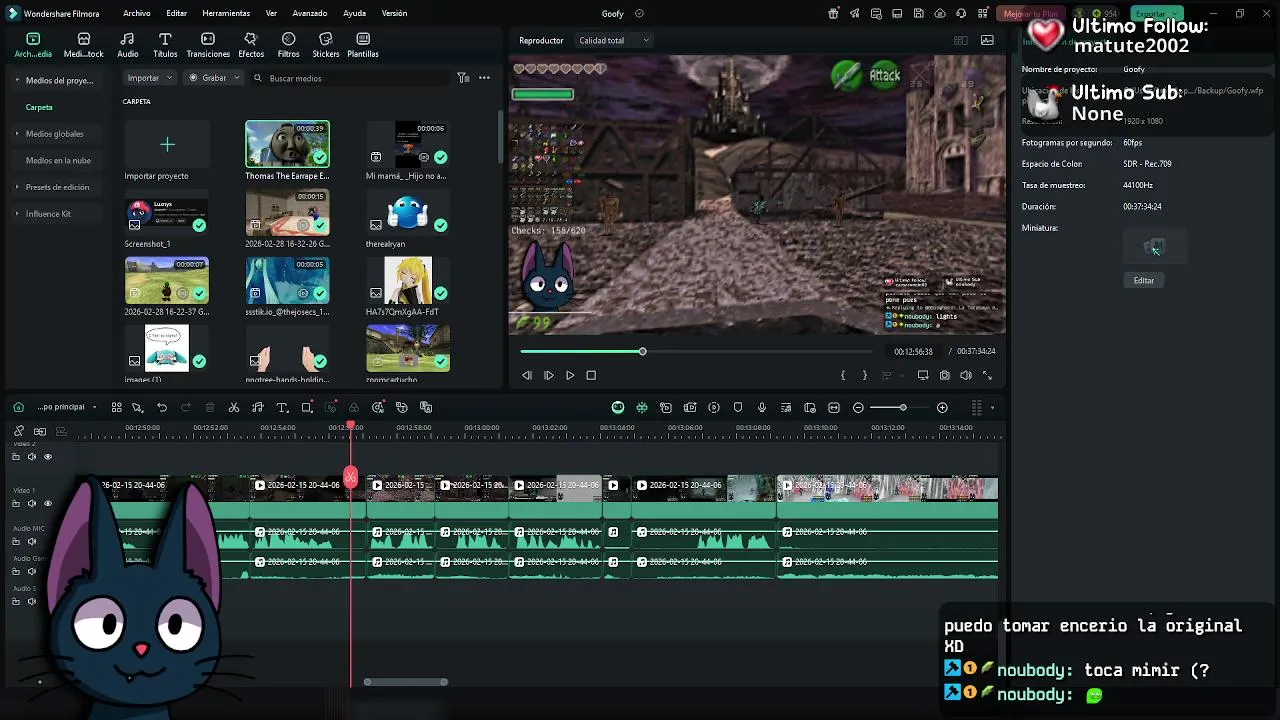The width and height of the screenshot is (1280, 720).
Task: Click the audio-stretch tool icon
Action: [x=258, y=407]
